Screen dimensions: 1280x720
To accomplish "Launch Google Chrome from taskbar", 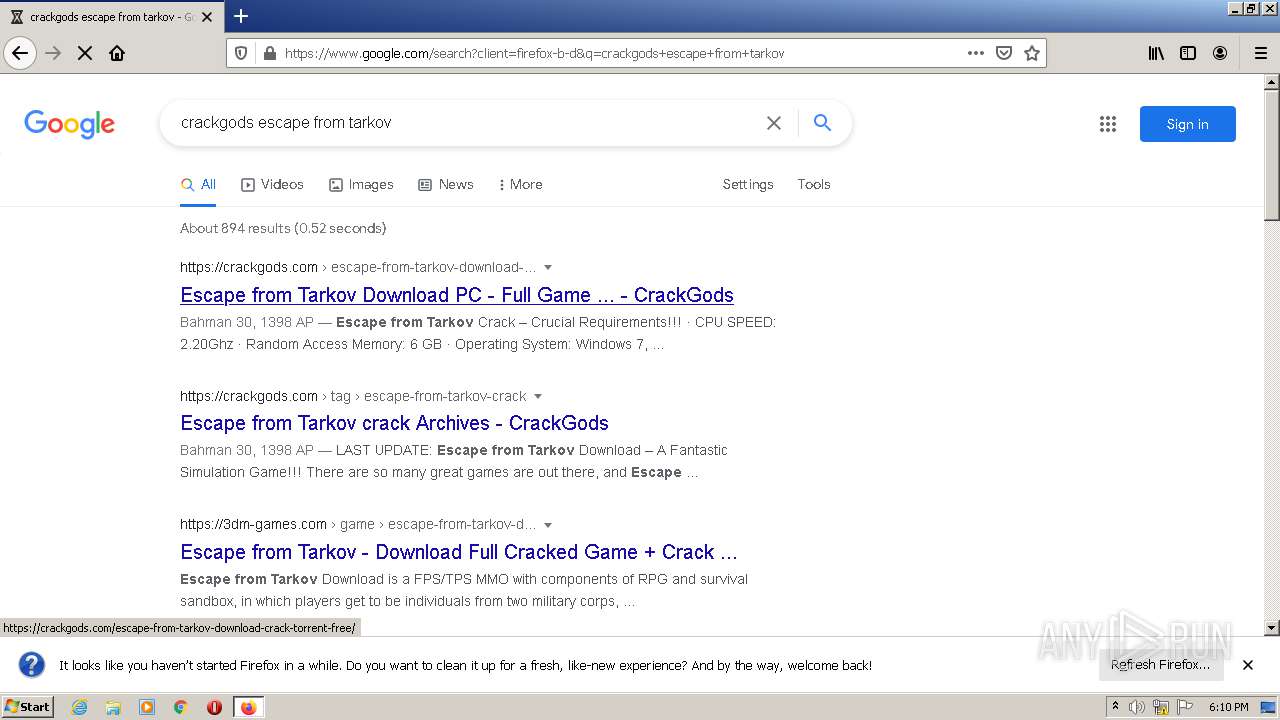I will (x=180, y=707).
